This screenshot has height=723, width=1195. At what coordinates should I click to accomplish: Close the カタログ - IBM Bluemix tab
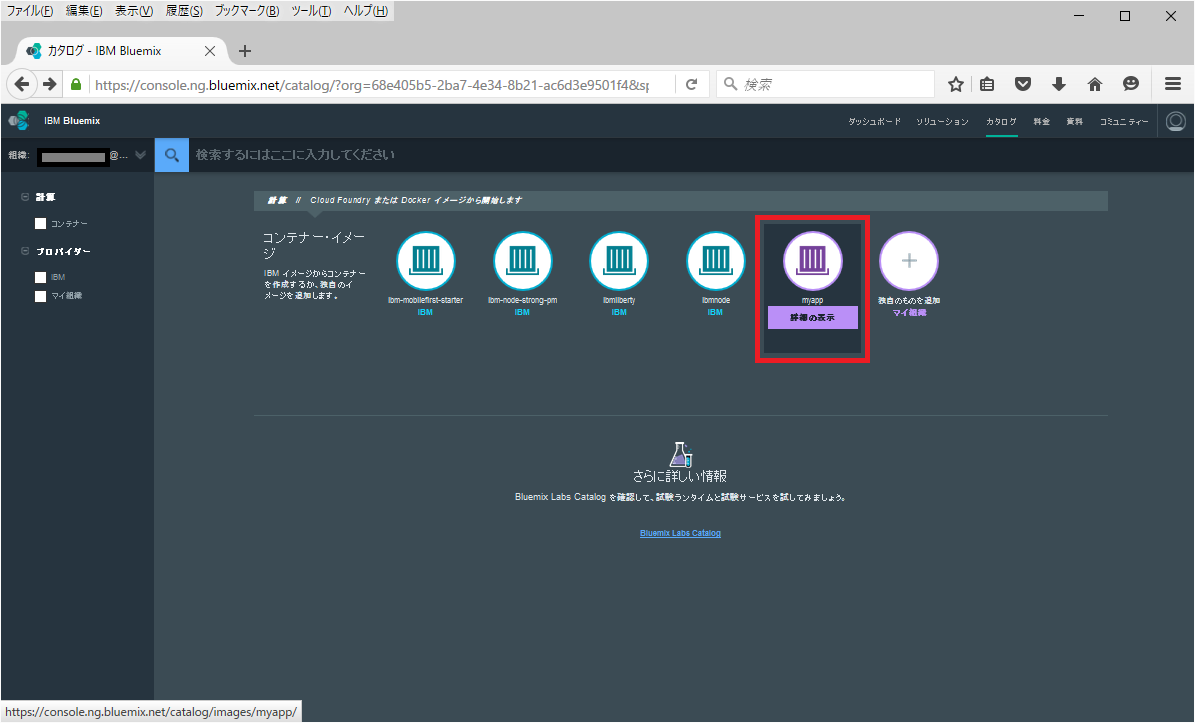click(x=210, y=51)
